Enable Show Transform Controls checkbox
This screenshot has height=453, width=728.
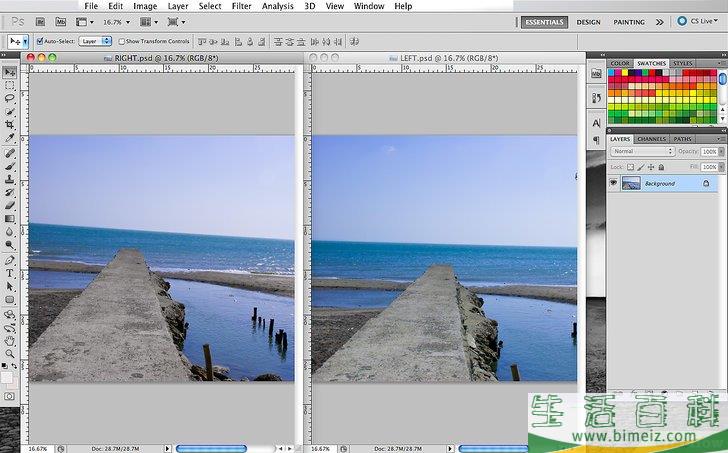(121, 41)
